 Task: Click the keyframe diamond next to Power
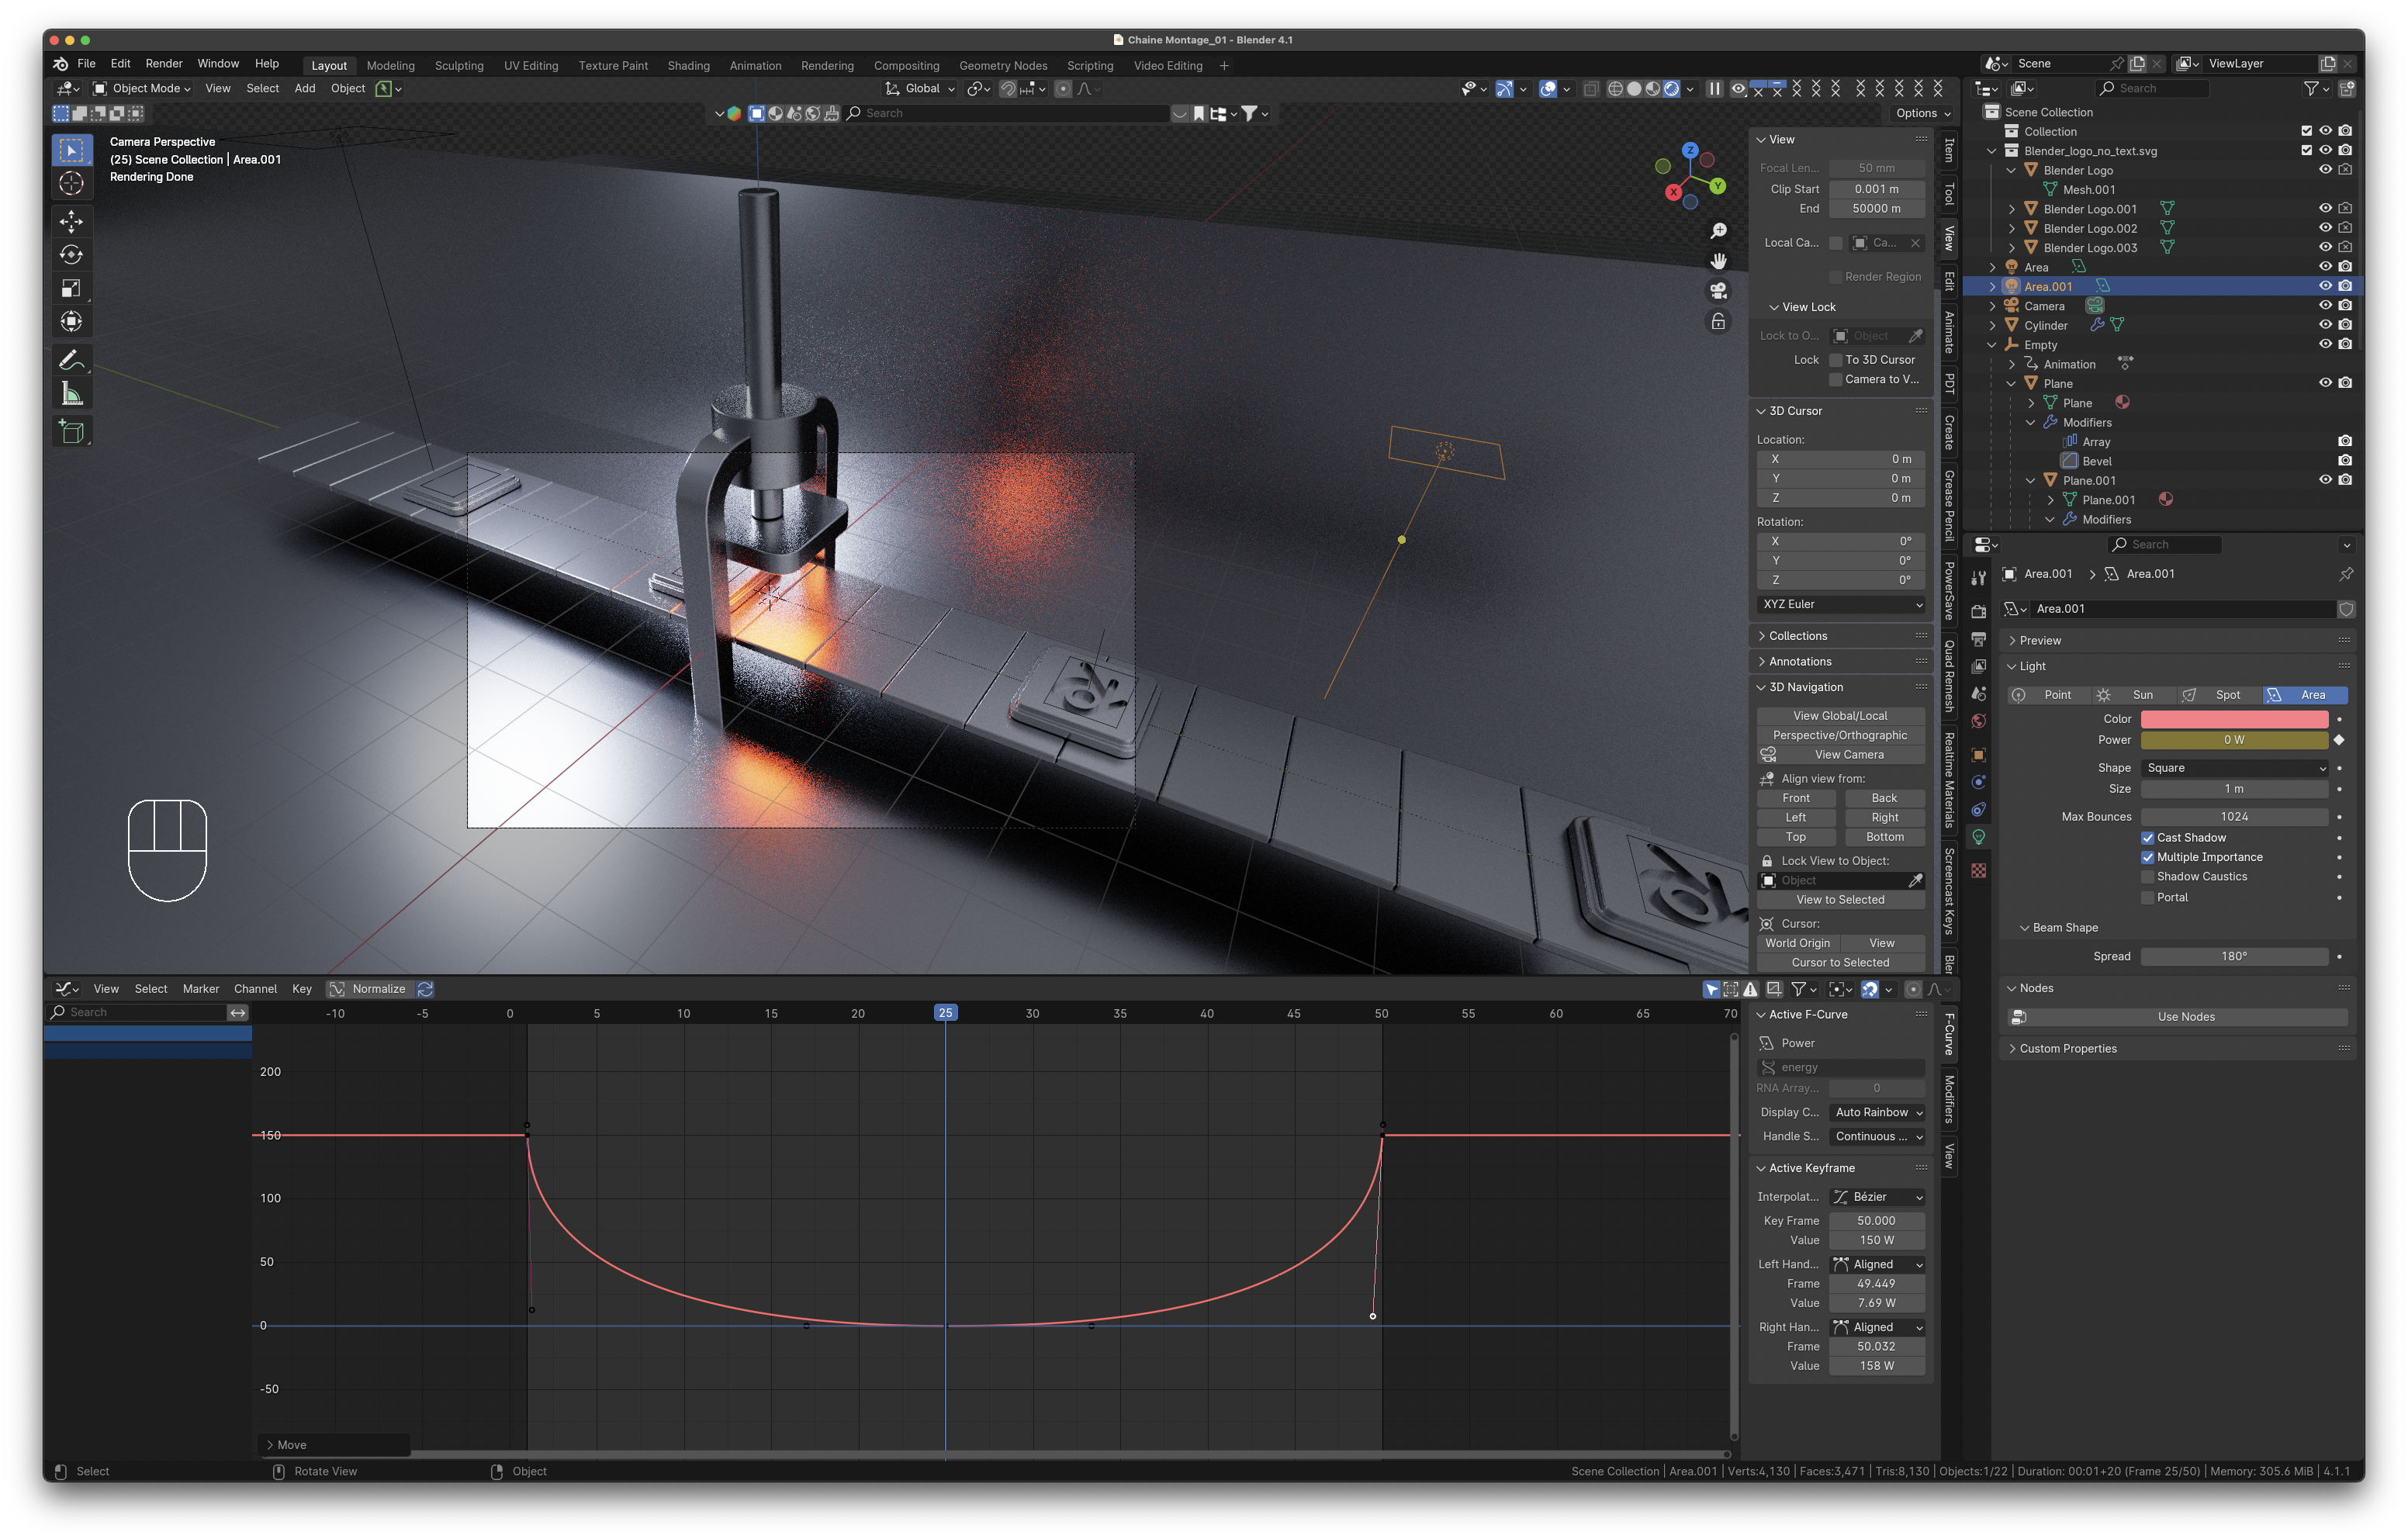point(2338,740)
